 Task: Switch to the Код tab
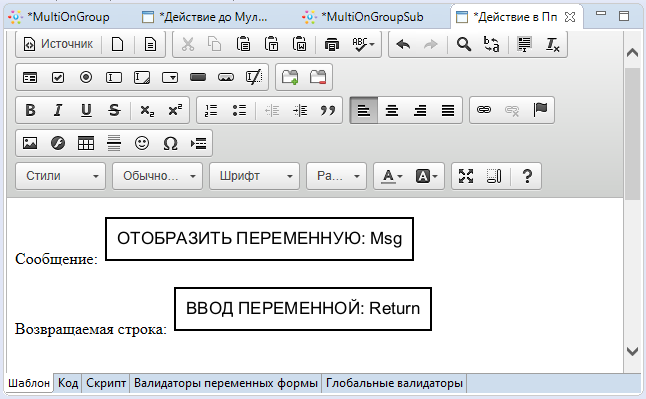[68, 383]
